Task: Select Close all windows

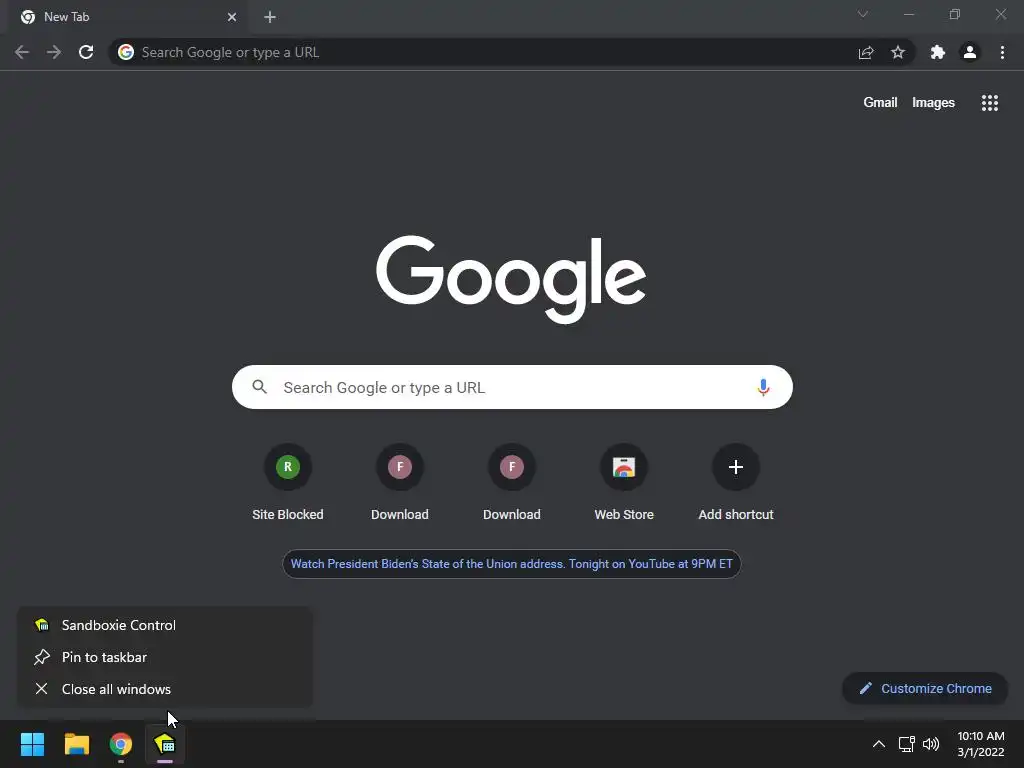Action: (165, 689)
